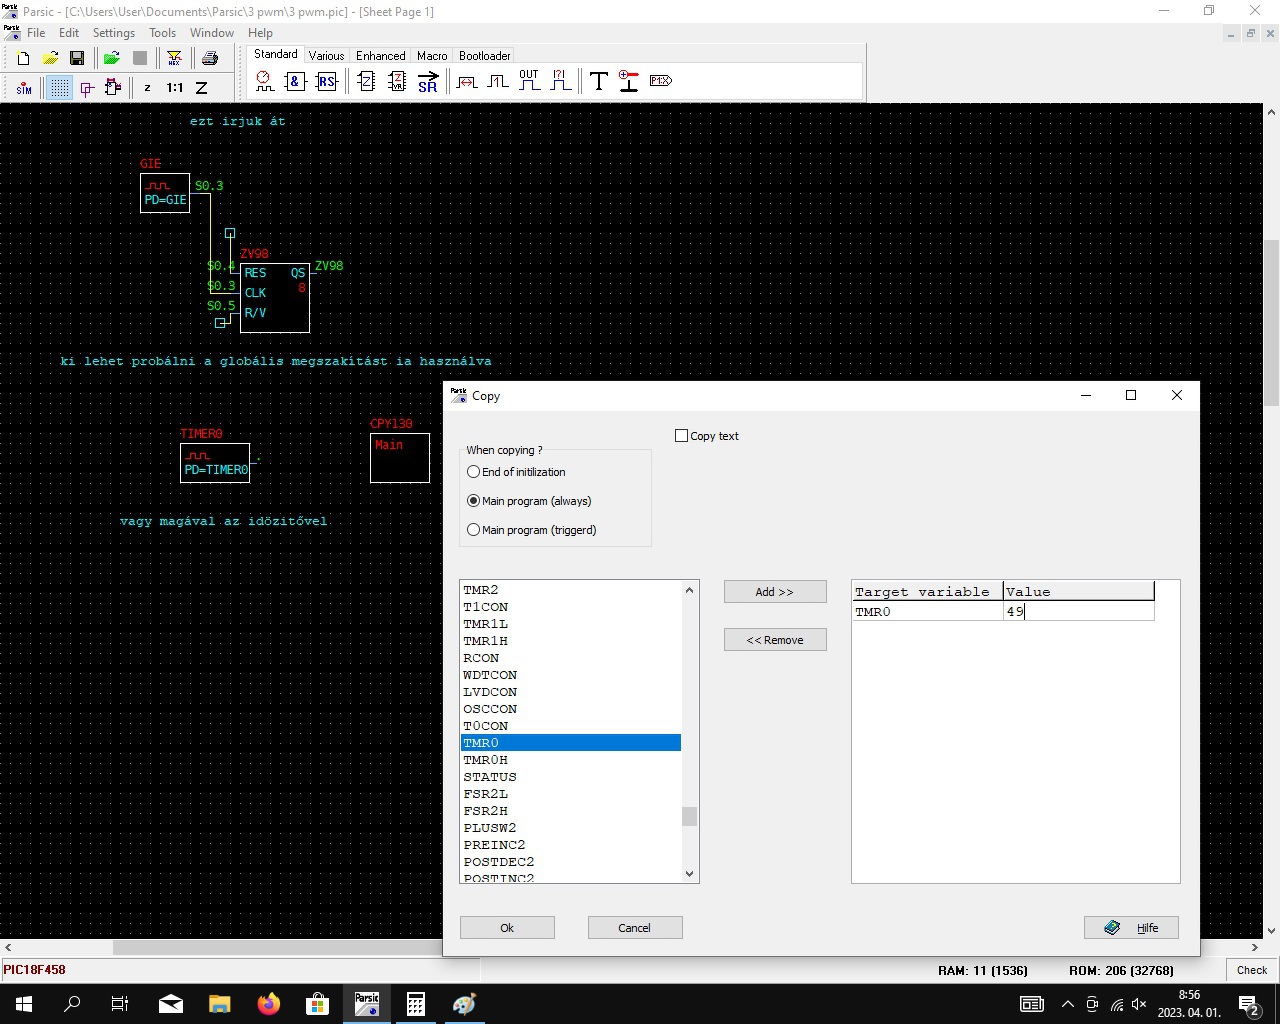Viewport: 1280px width, 1024px height.
Task: Insert an RS flip-flop block
Action: pyautogui.click(x=327, y=82)
